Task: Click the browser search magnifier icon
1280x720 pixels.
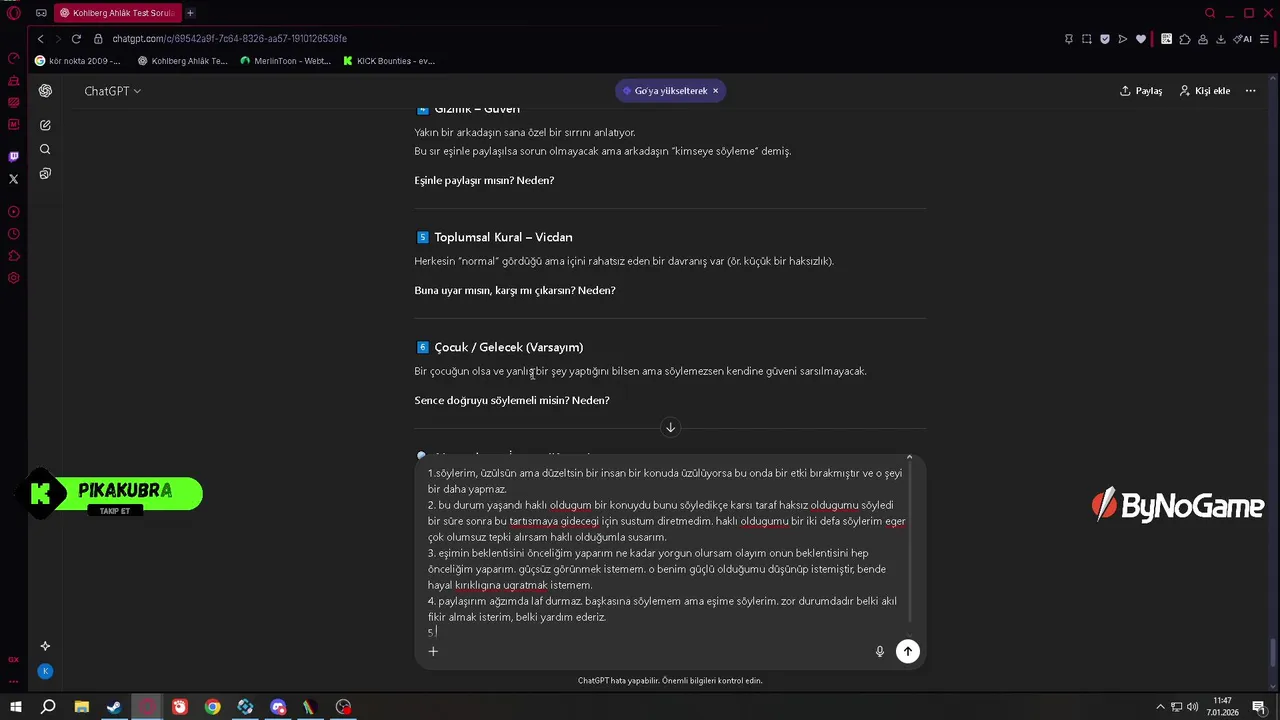Action: 1210,13
